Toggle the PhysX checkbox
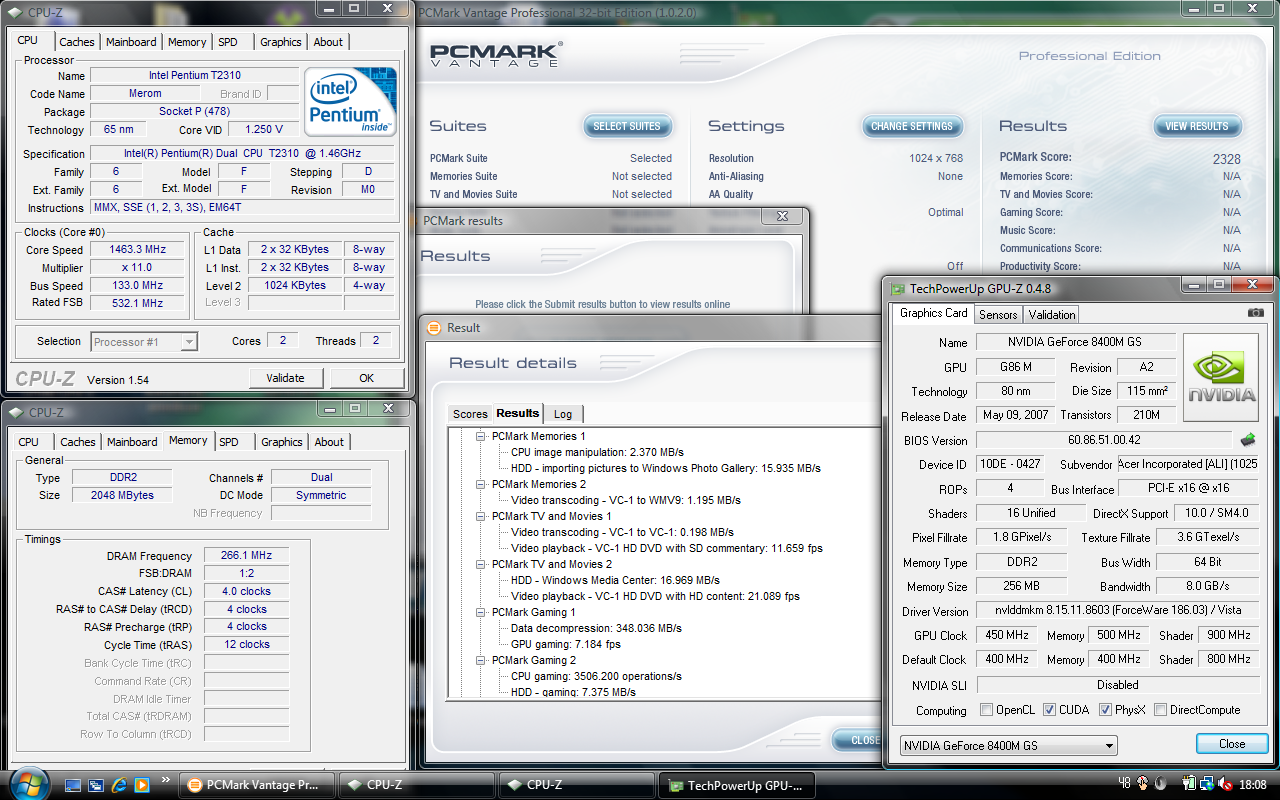The height and width of the screenshot is (800, 1280). [x=1105, y=710]
